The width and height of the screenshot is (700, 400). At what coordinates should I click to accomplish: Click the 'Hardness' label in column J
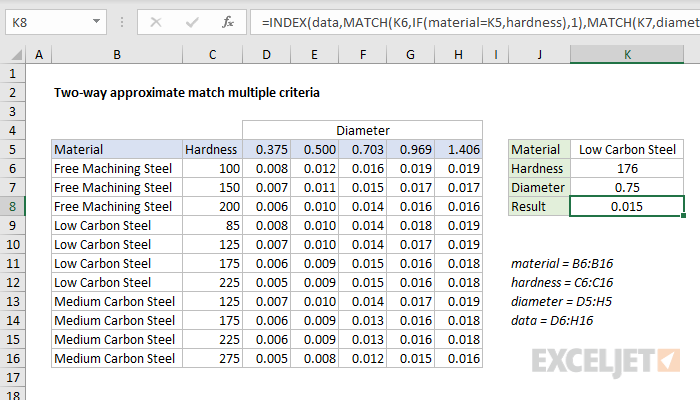coord(539,168)
